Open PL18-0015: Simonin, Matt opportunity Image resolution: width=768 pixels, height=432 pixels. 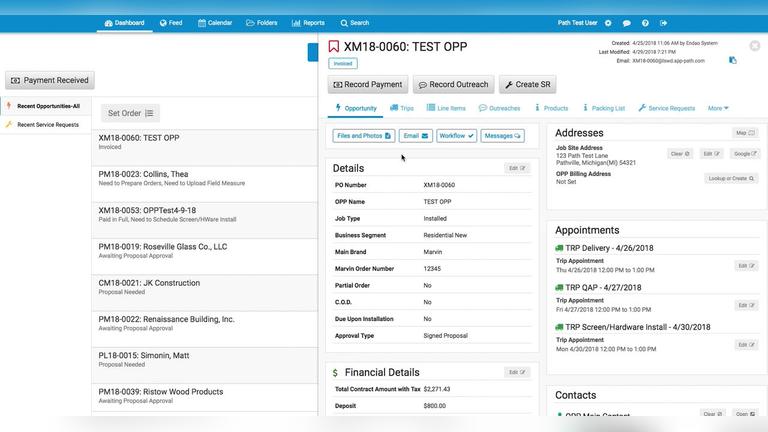click(x=205, y=365)
